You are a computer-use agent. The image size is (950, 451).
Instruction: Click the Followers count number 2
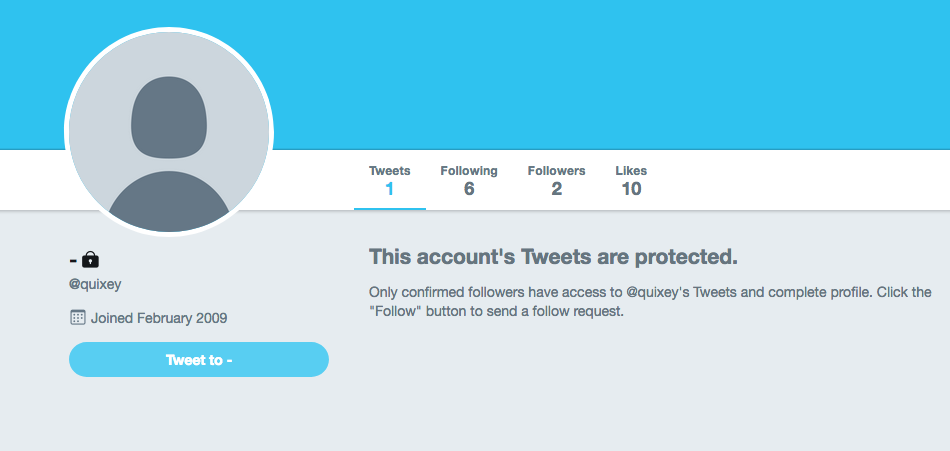[556, 189]
